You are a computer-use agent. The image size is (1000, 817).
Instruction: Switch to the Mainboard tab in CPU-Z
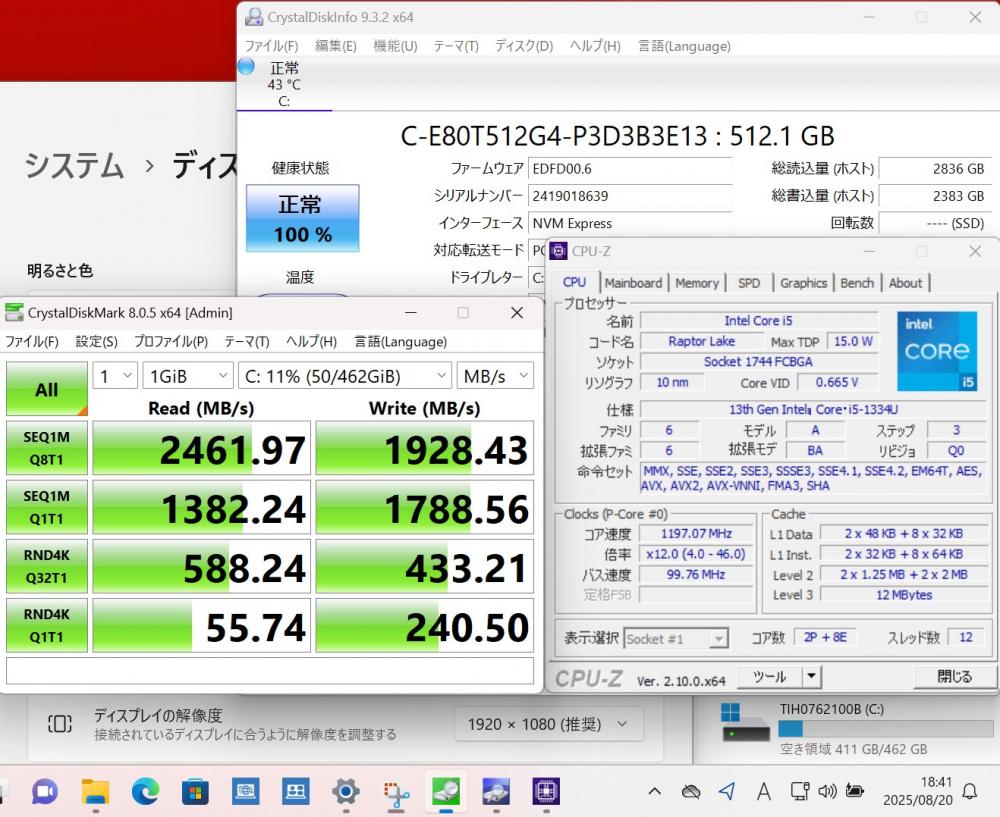pos(633,283)
